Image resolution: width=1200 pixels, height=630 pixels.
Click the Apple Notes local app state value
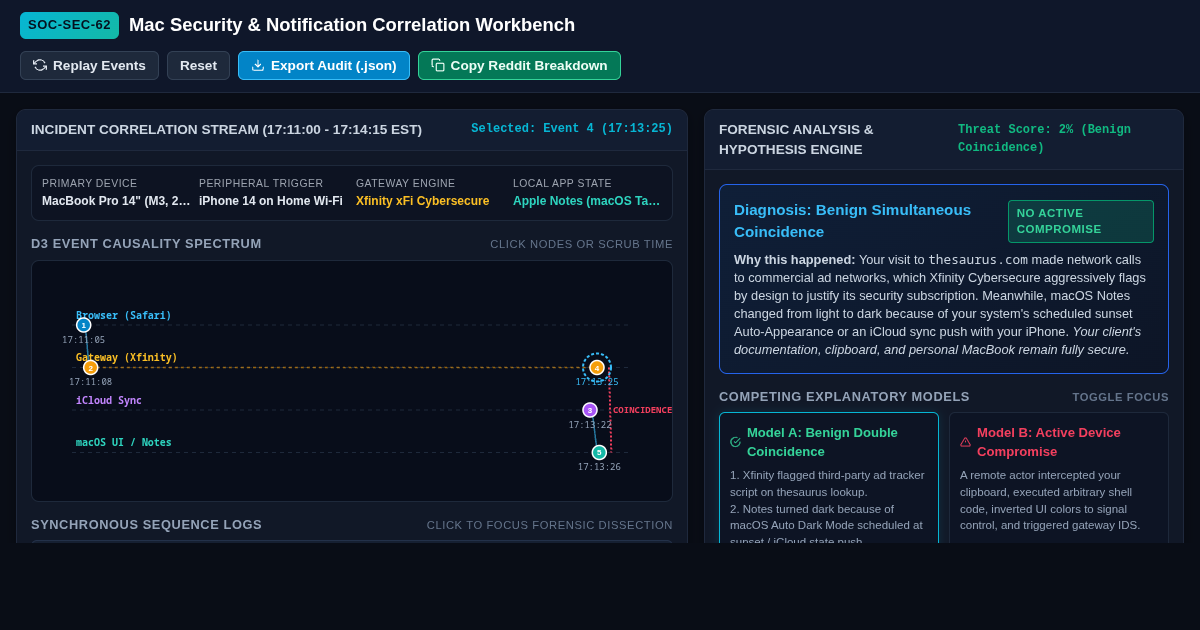pos(587,201)
